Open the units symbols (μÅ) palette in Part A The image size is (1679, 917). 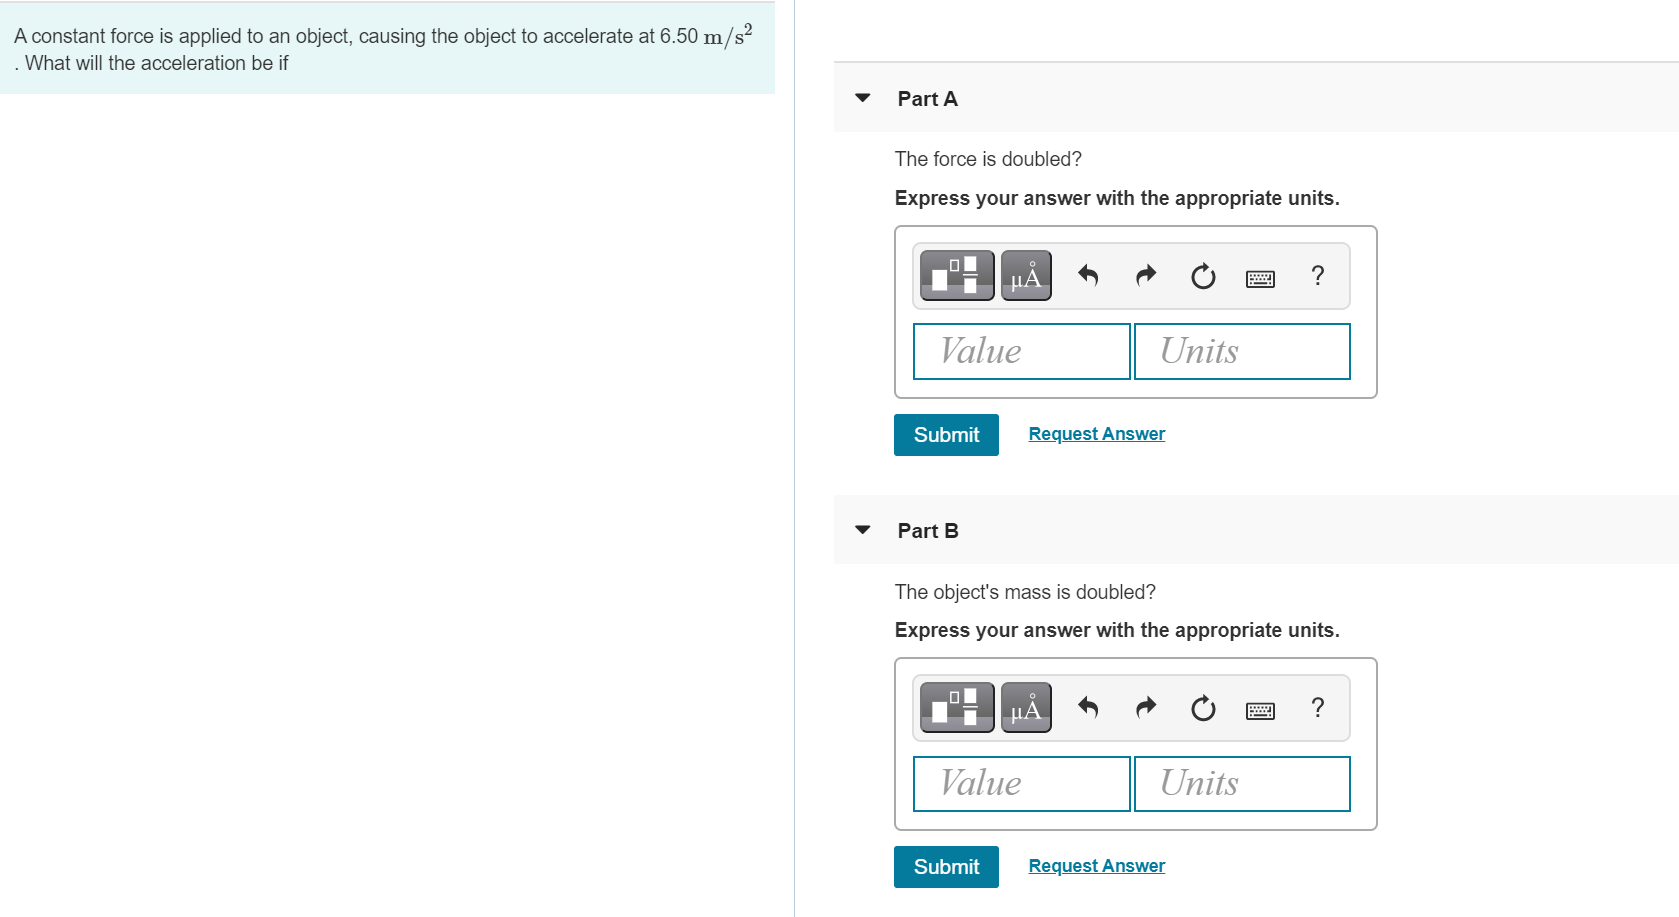(x=1025, y=276)
